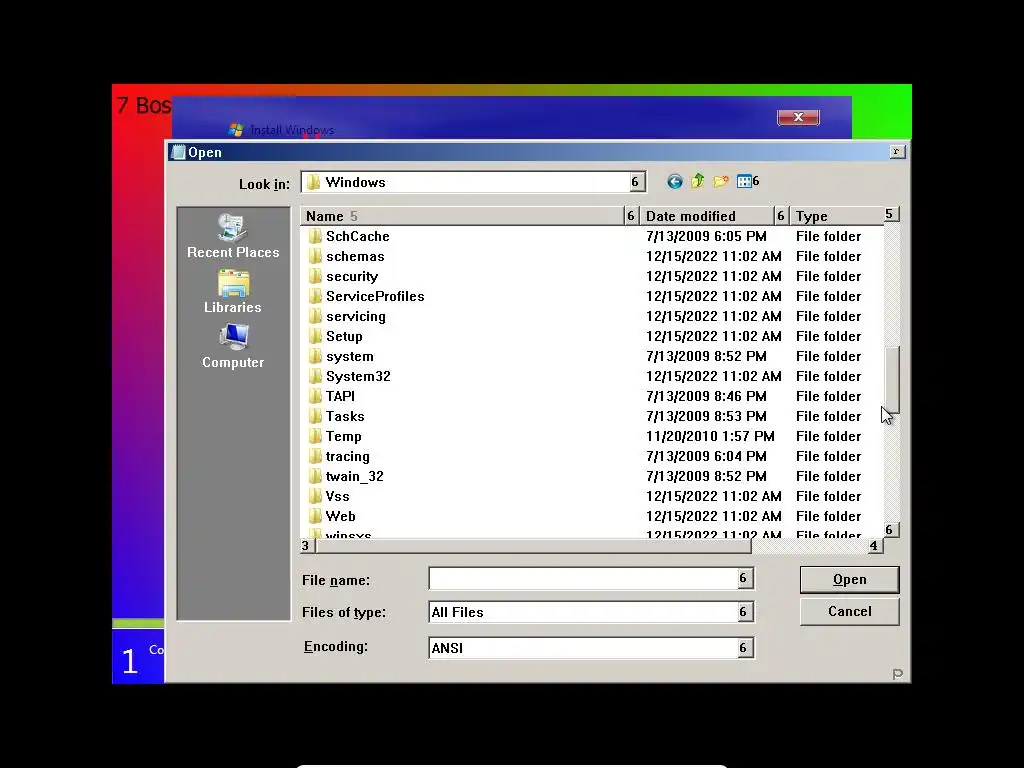Click File folder type in System32 row

828,376
